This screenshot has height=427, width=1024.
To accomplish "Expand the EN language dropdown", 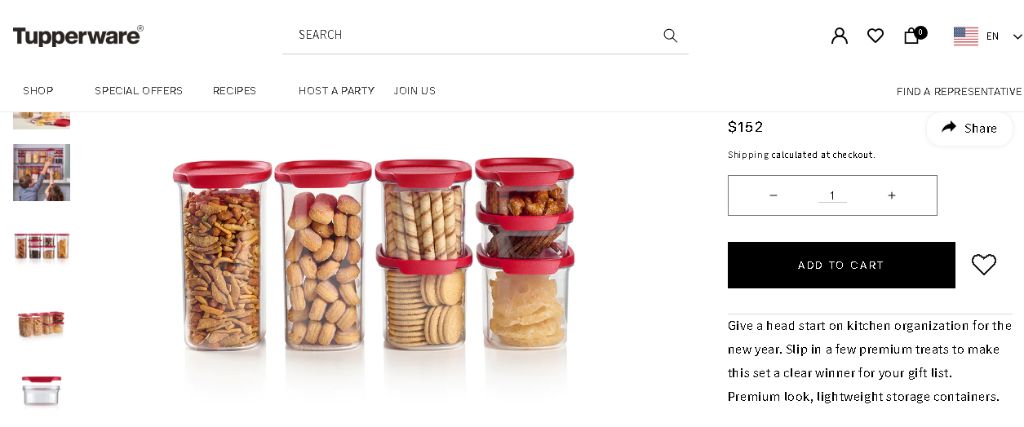I will 1004,37.
